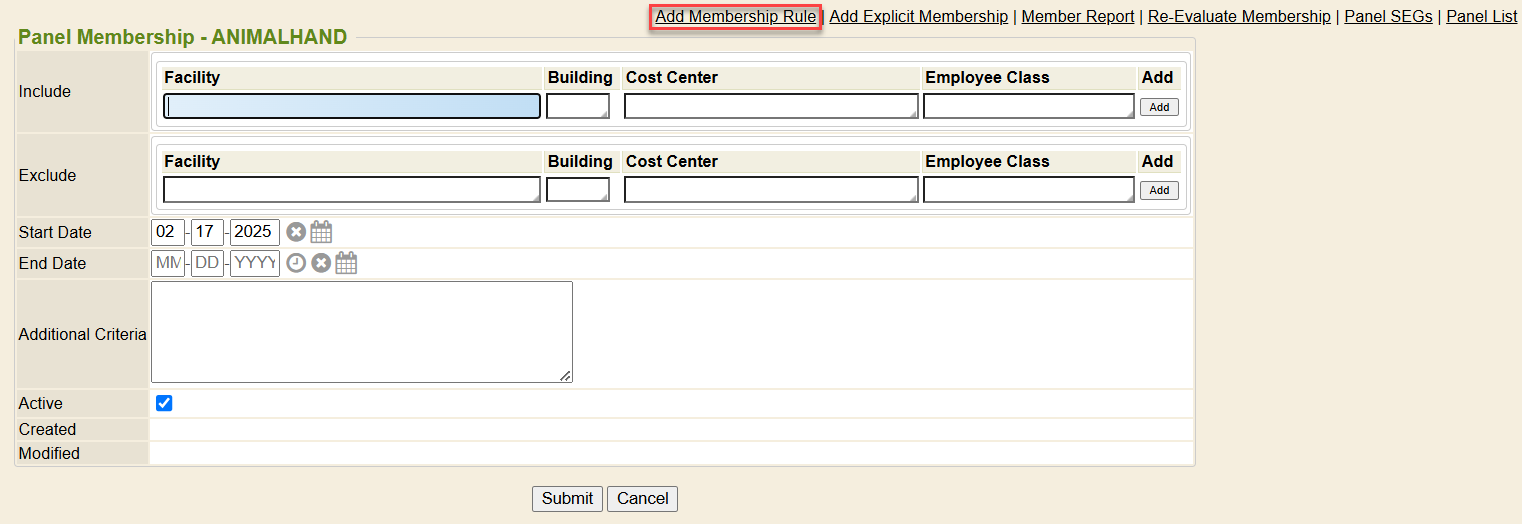Focus the Include Cost Center field
Image resolution: width=1522 pixels, height=524 pixels.
pos(770,106)
